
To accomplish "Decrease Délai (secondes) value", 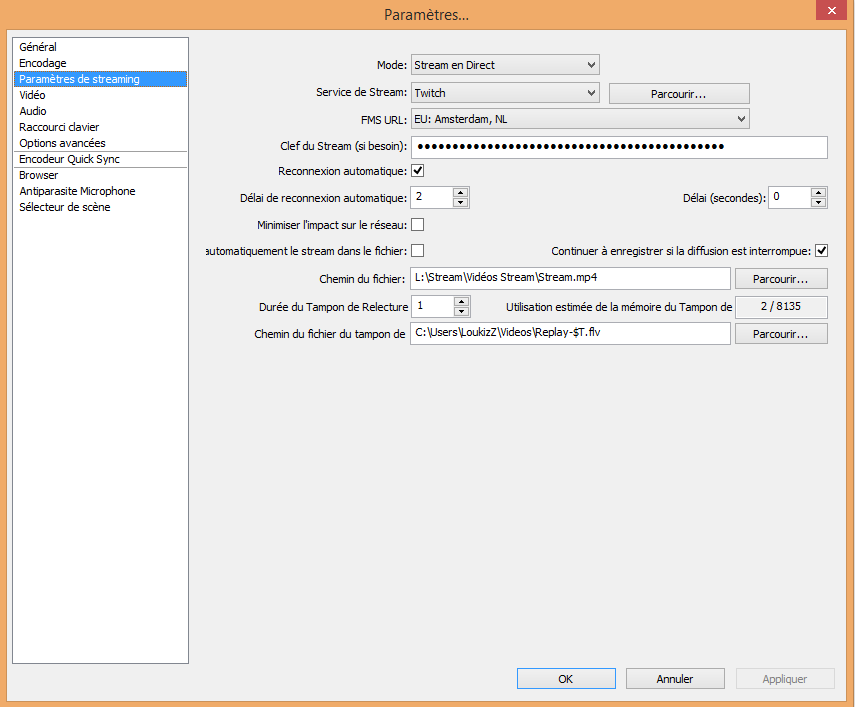I will pyautogui.click(x=818, y=202).
